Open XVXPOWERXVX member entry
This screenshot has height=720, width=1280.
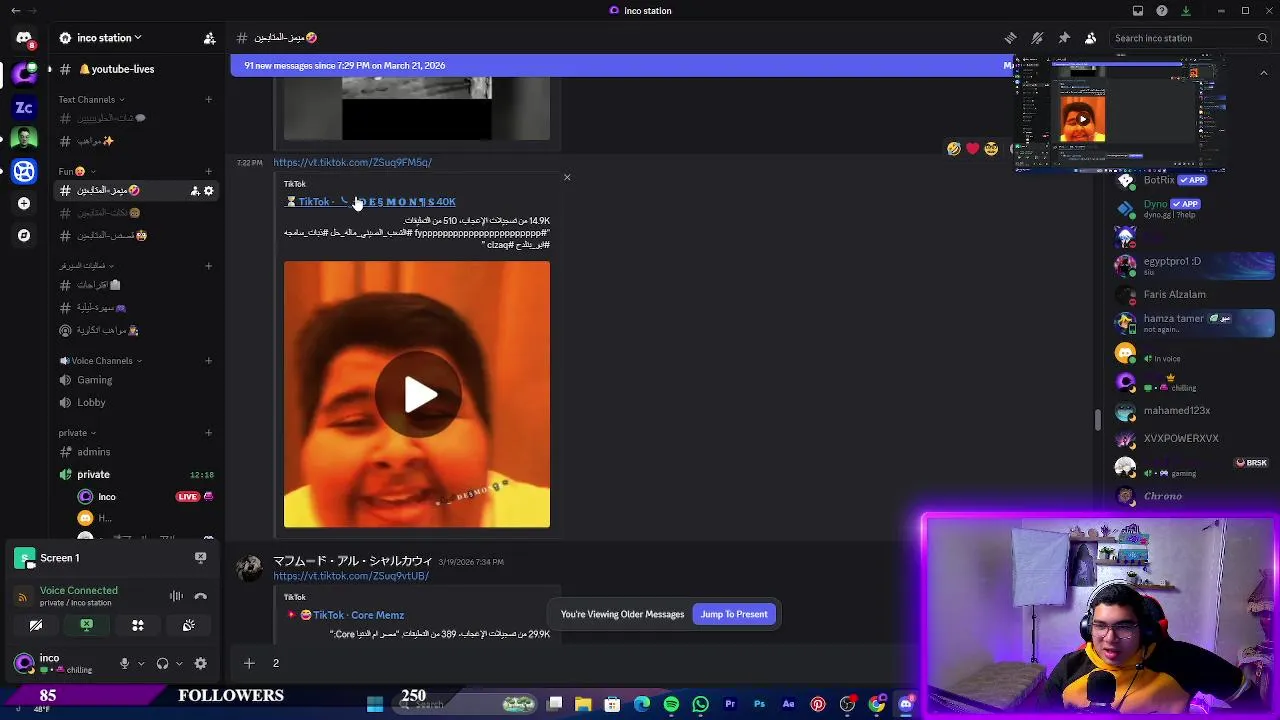pyautogui.click(x=1194, y=438)
